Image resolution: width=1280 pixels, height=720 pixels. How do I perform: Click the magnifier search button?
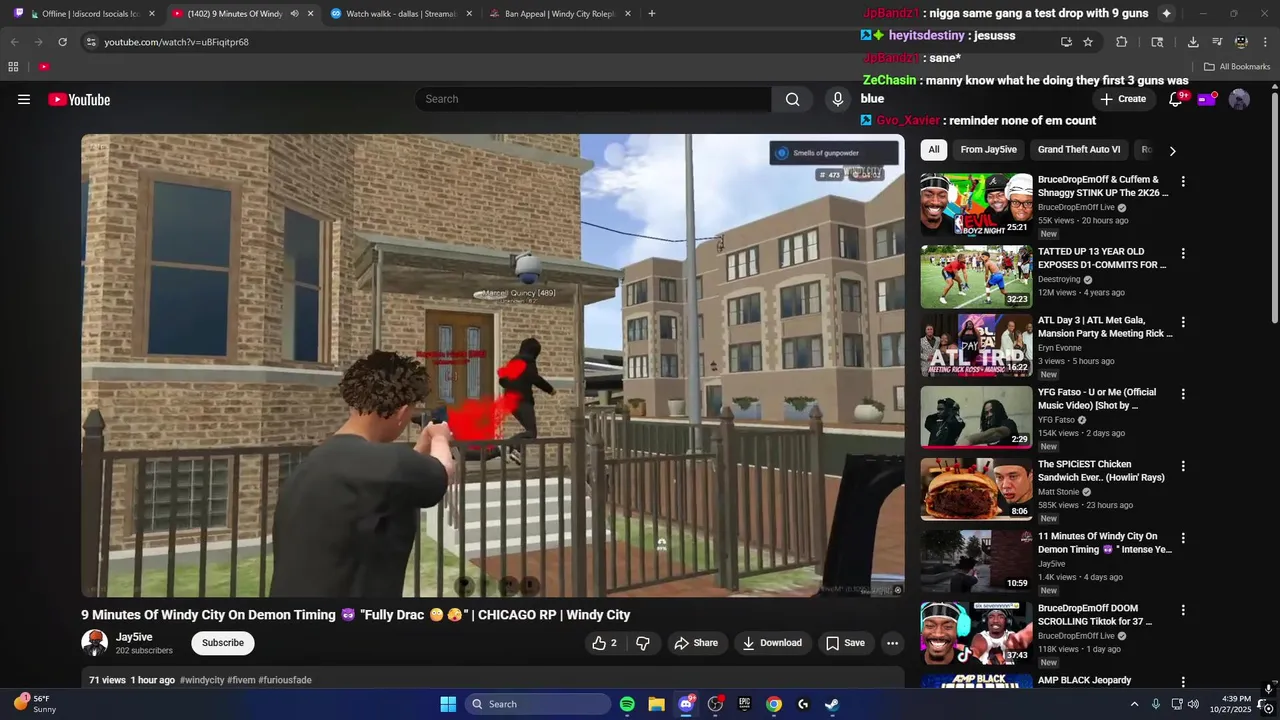pyautogui.click(x=792, y=99)
